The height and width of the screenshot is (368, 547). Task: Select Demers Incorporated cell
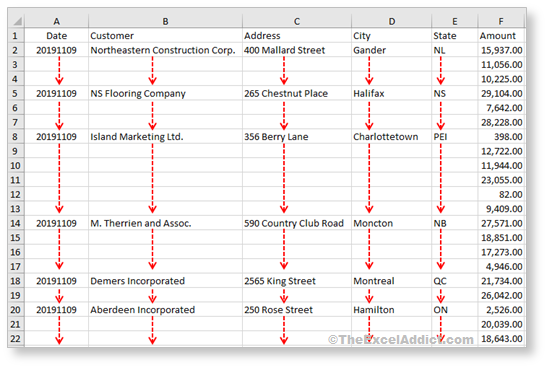click(165, 281)
